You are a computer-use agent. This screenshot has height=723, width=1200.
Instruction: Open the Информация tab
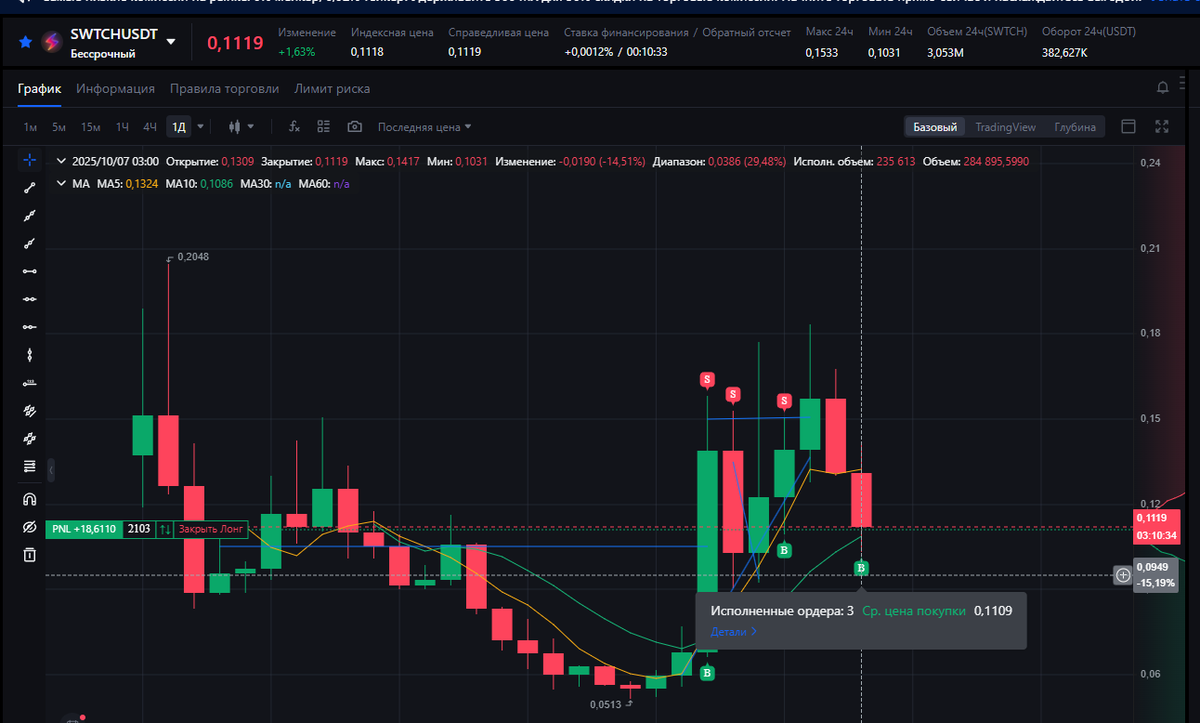tap(115, 88)
